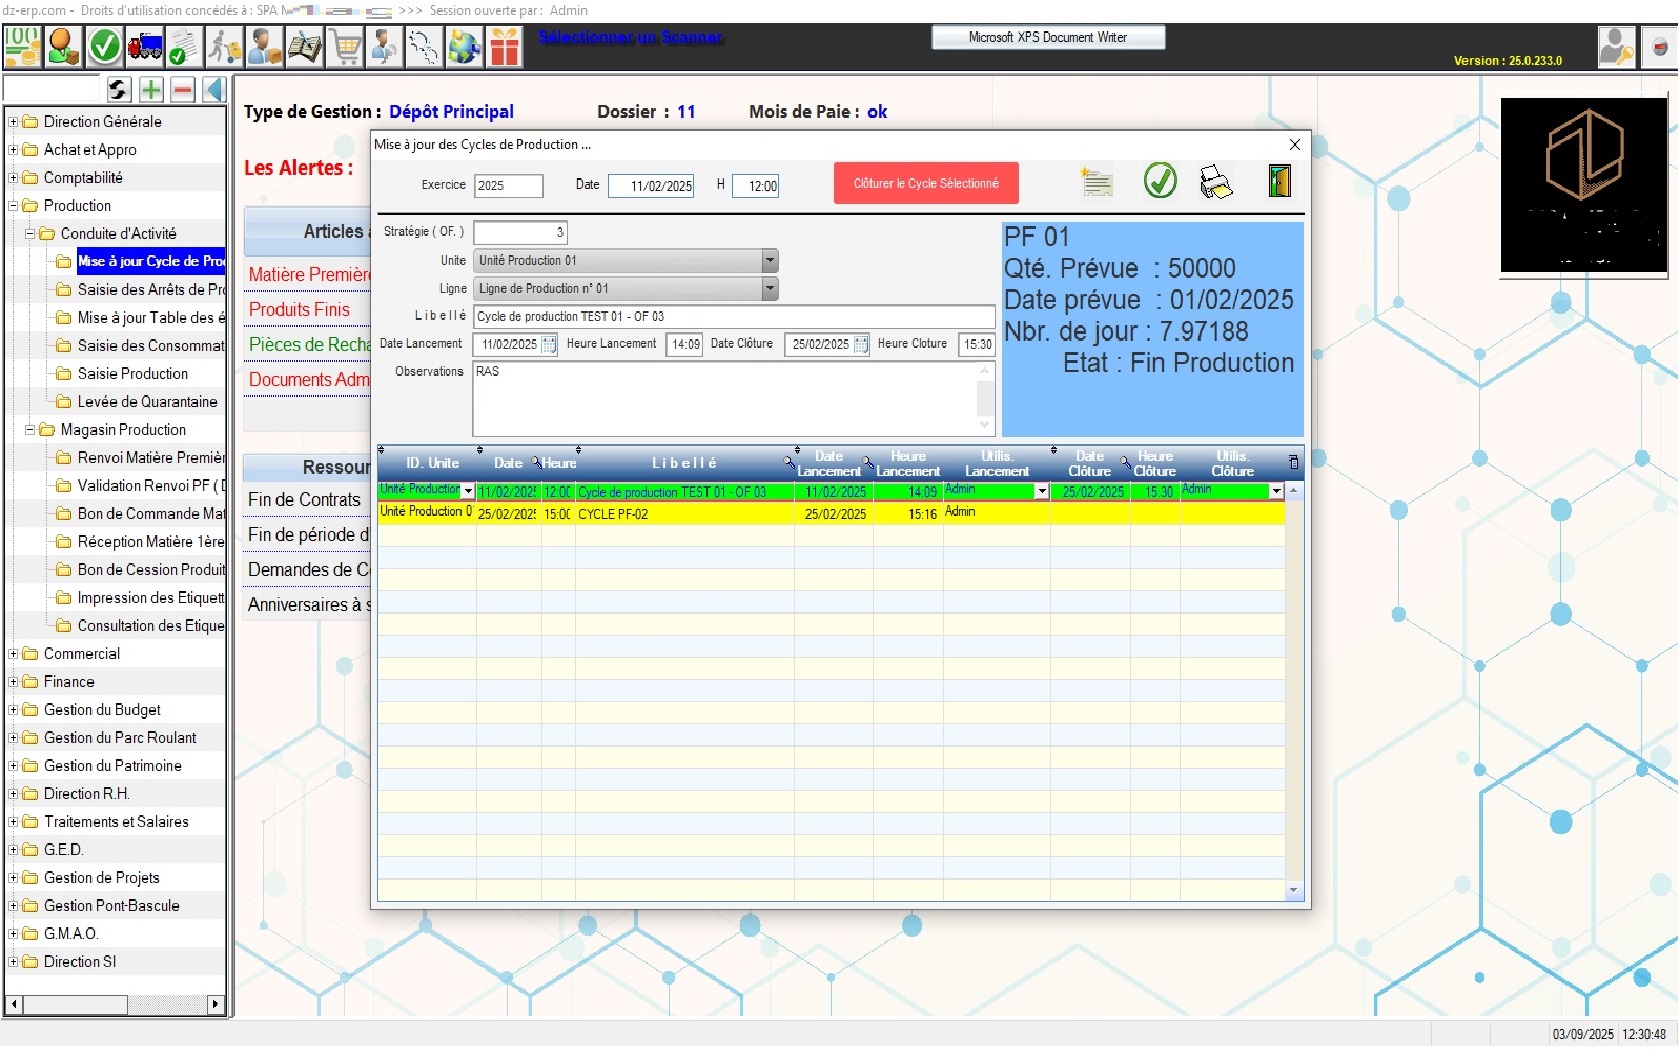This screenshot has width=1680, height=1050.
Task: Open the shopping cart toolbar icon
Action: tap(346, 46)
